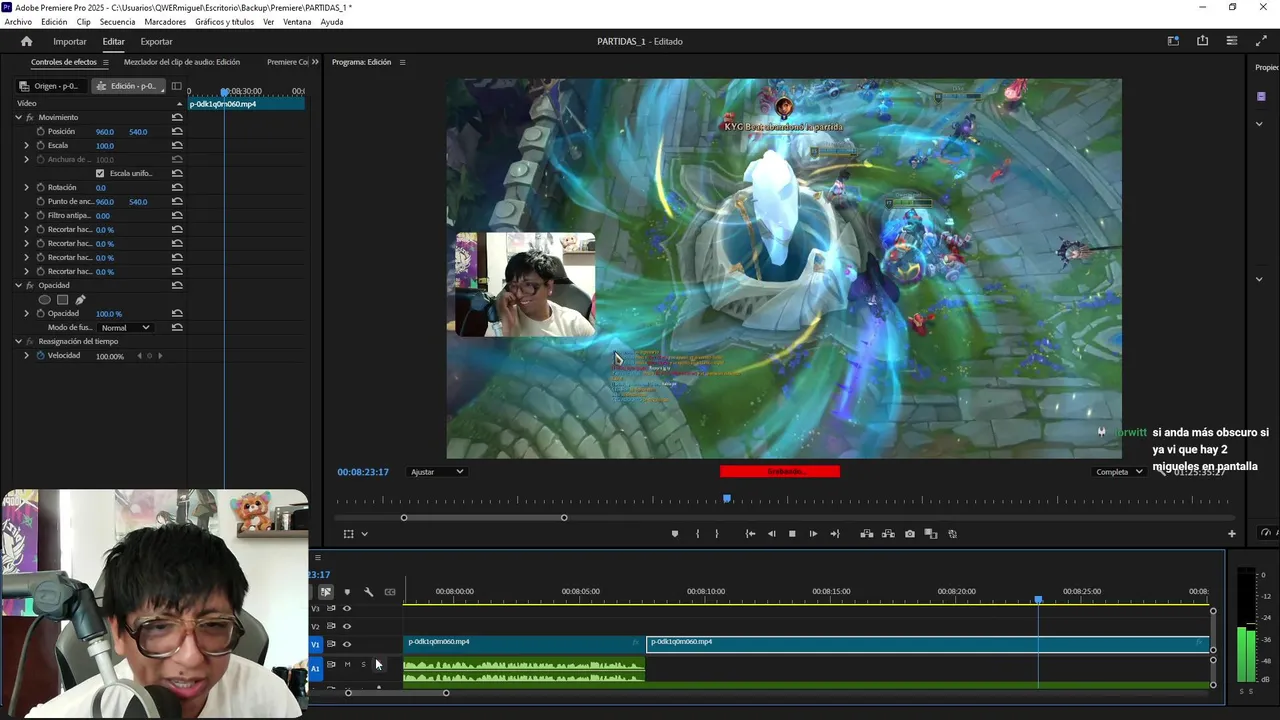The height and width of the screenshot is (720, 1280).
Task: Mute track A1 with M button
Action: [347, 664]
